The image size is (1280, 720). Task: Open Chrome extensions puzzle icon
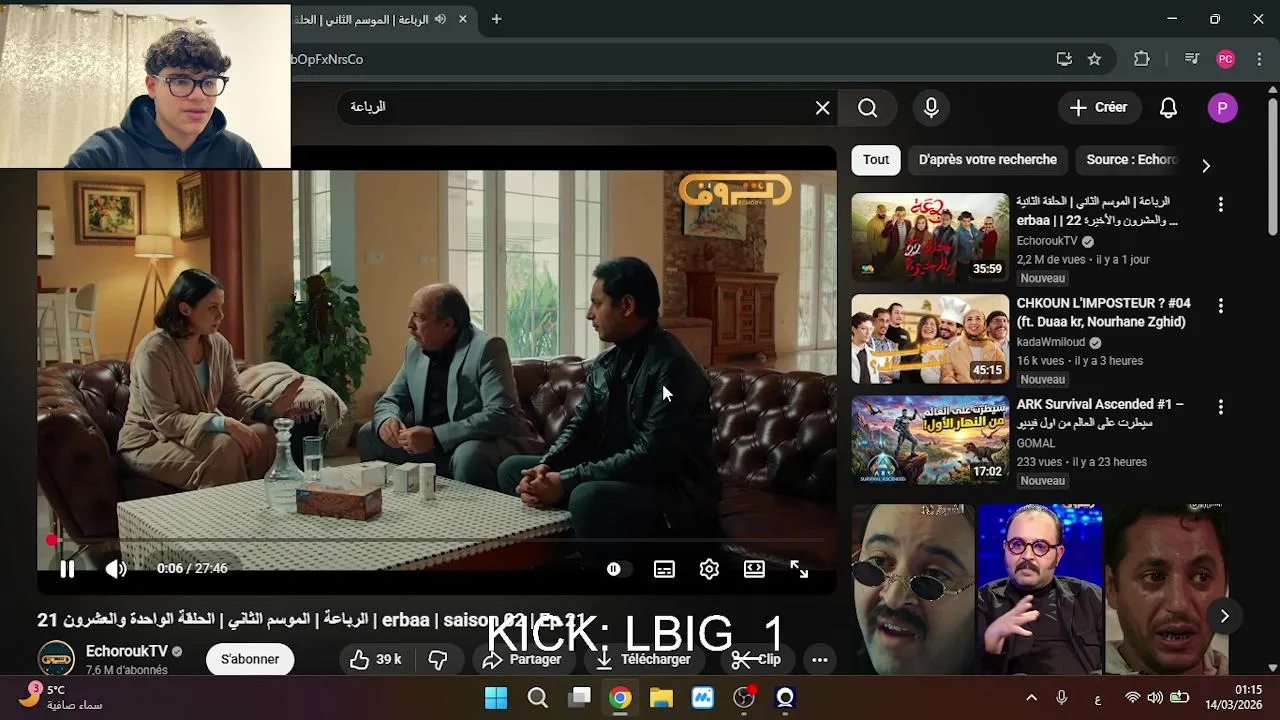tap(1141, 59)
